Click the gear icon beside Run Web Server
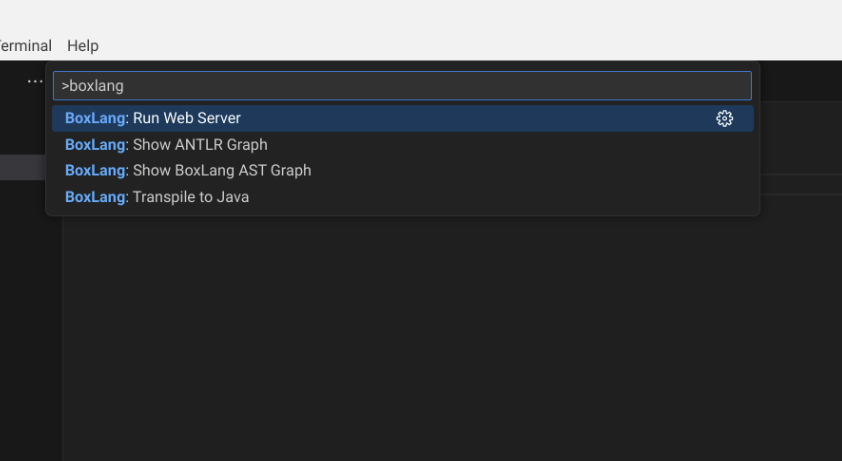This screenshot has height=461, width=842. (724, 119)
